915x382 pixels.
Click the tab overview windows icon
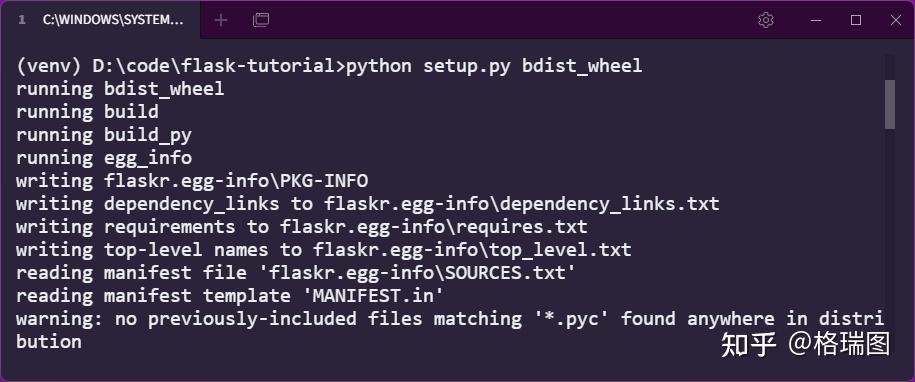261,20
